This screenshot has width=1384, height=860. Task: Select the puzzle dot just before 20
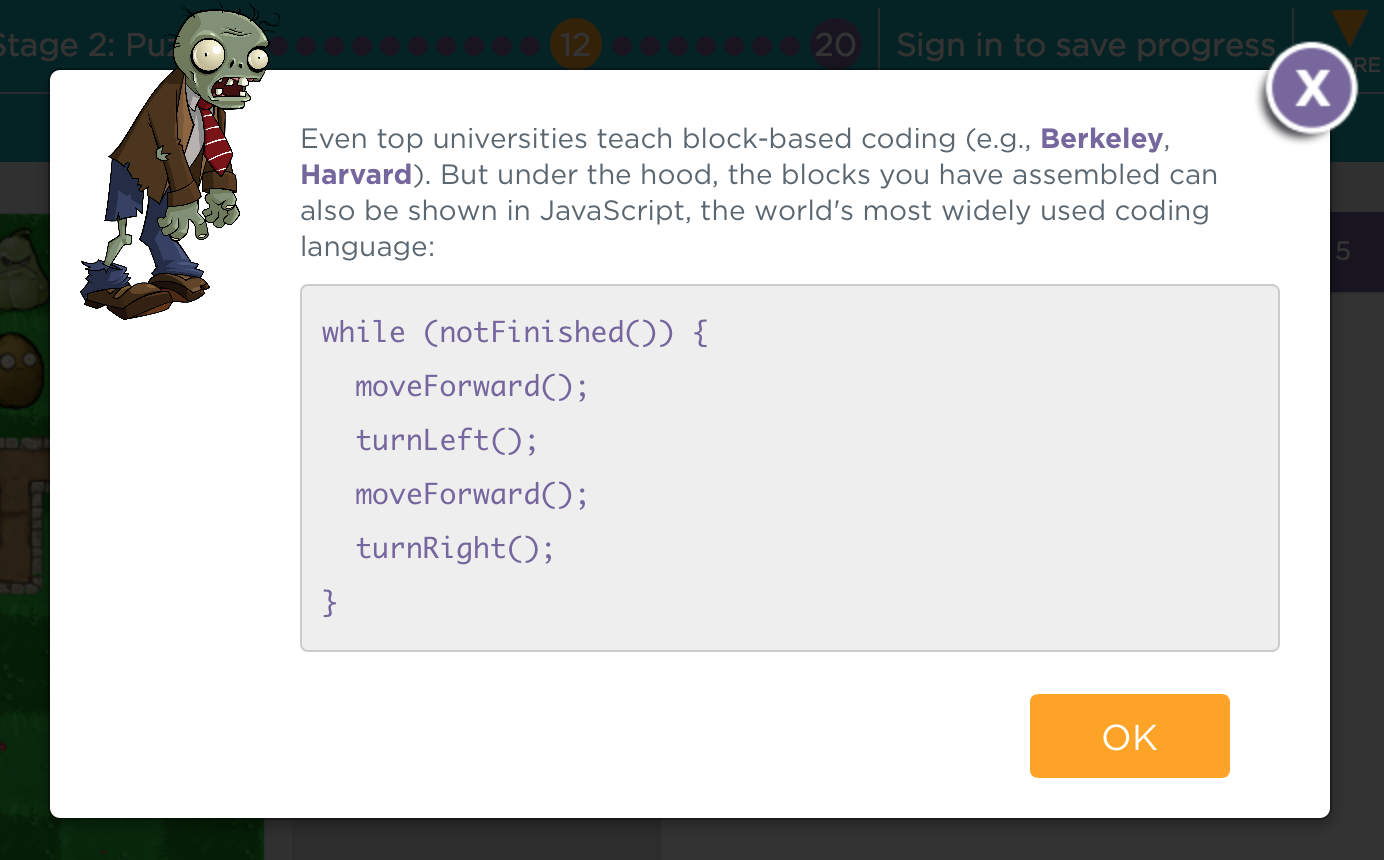[x=790, y=45]
